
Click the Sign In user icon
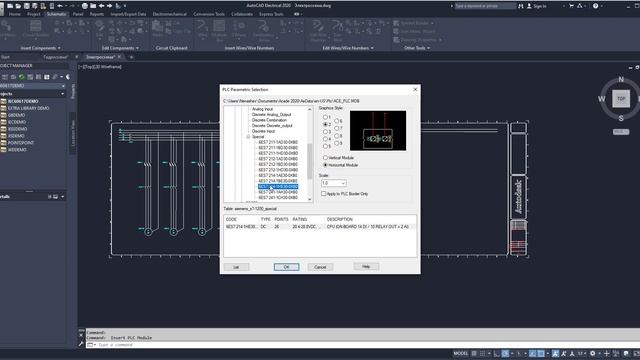point(529,6)
